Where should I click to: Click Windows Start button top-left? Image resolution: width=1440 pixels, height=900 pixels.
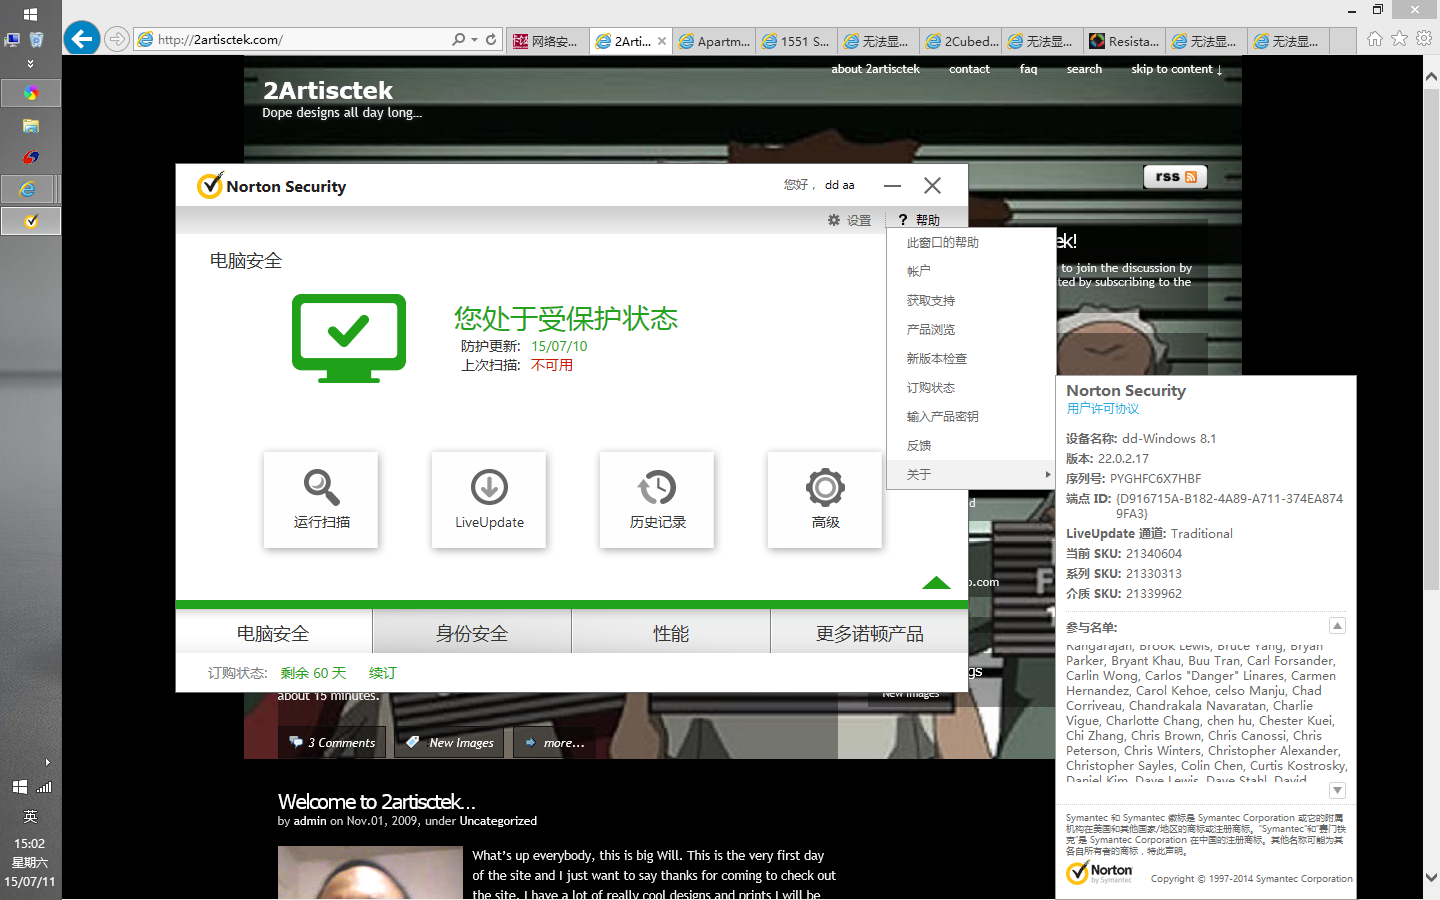(30, 14)
